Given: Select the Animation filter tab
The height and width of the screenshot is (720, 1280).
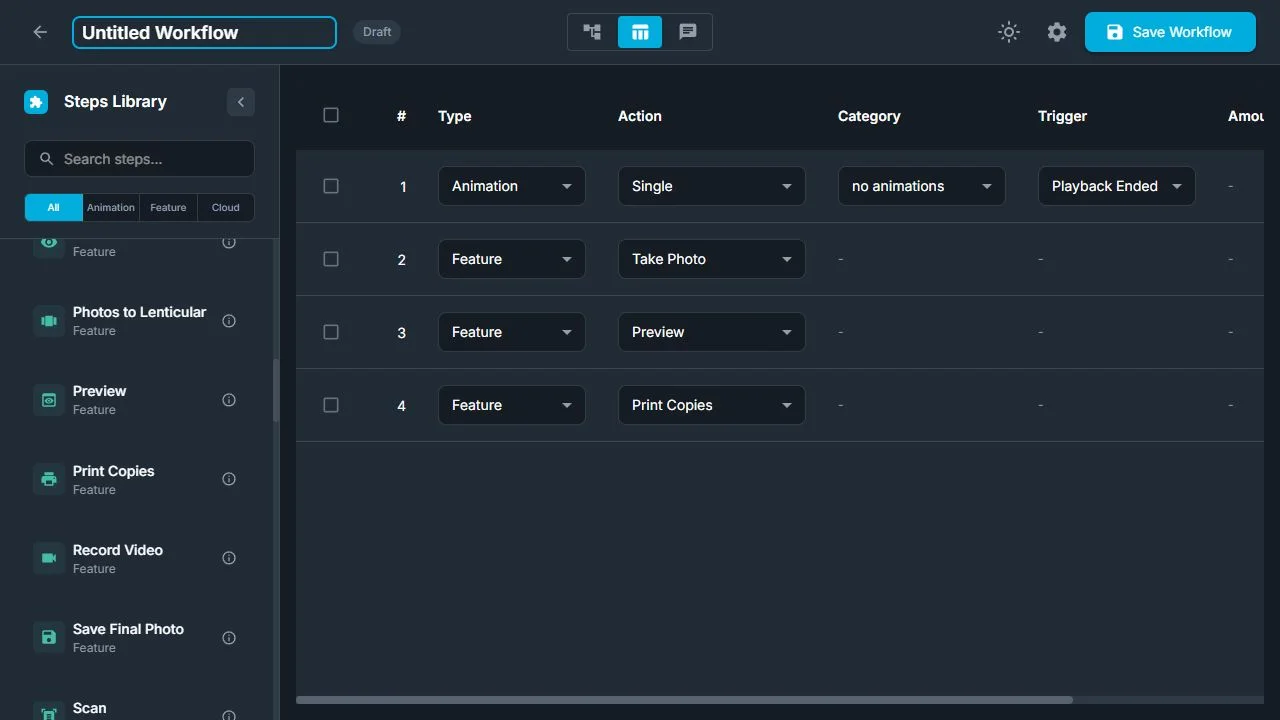Looking at the screenshot, I should tap(111, 207).
